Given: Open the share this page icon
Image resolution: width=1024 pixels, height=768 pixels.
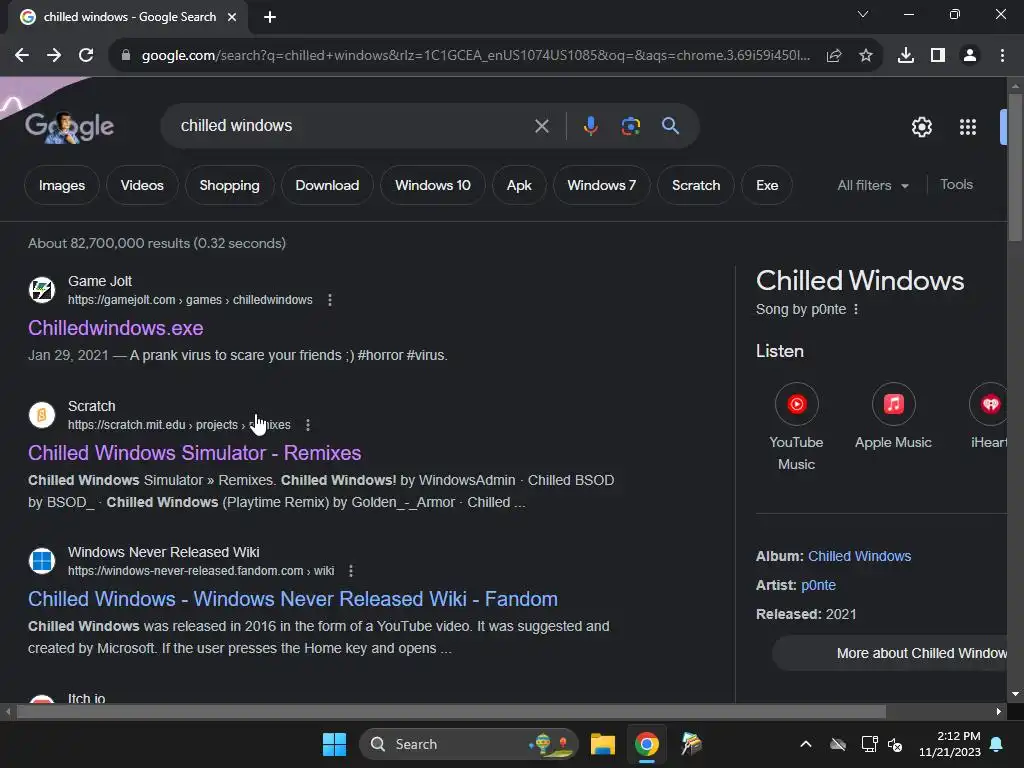Looking at the screenshot, I should pos(834,56).
